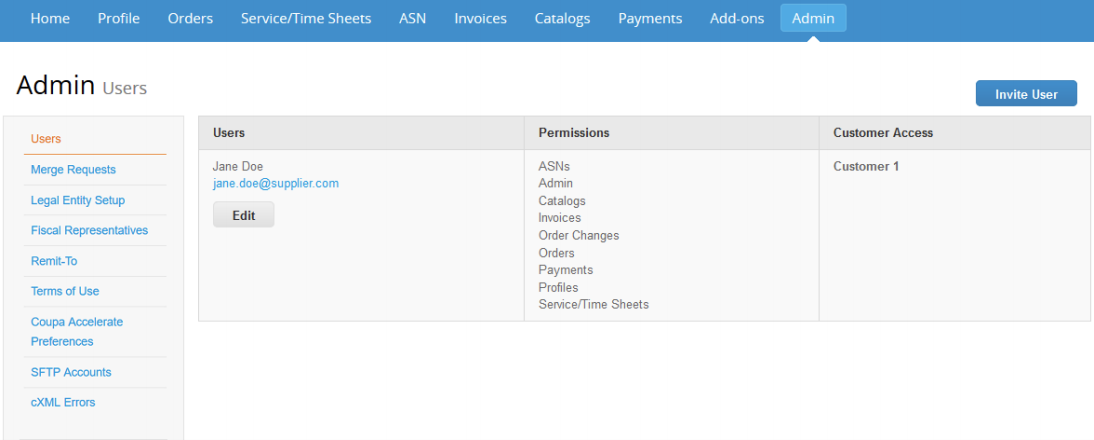The width and height of the screenshot is (1094, 440).
Task: Navigate to the Catalogs tab
Action: point(562,18)
